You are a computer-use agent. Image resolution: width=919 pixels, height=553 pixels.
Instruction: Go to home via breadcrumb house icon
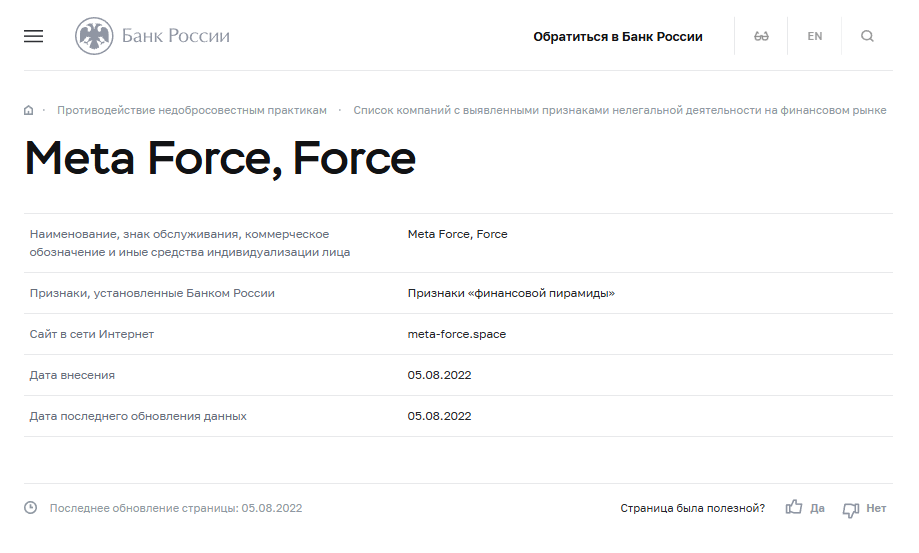click(x=29, y=110)
